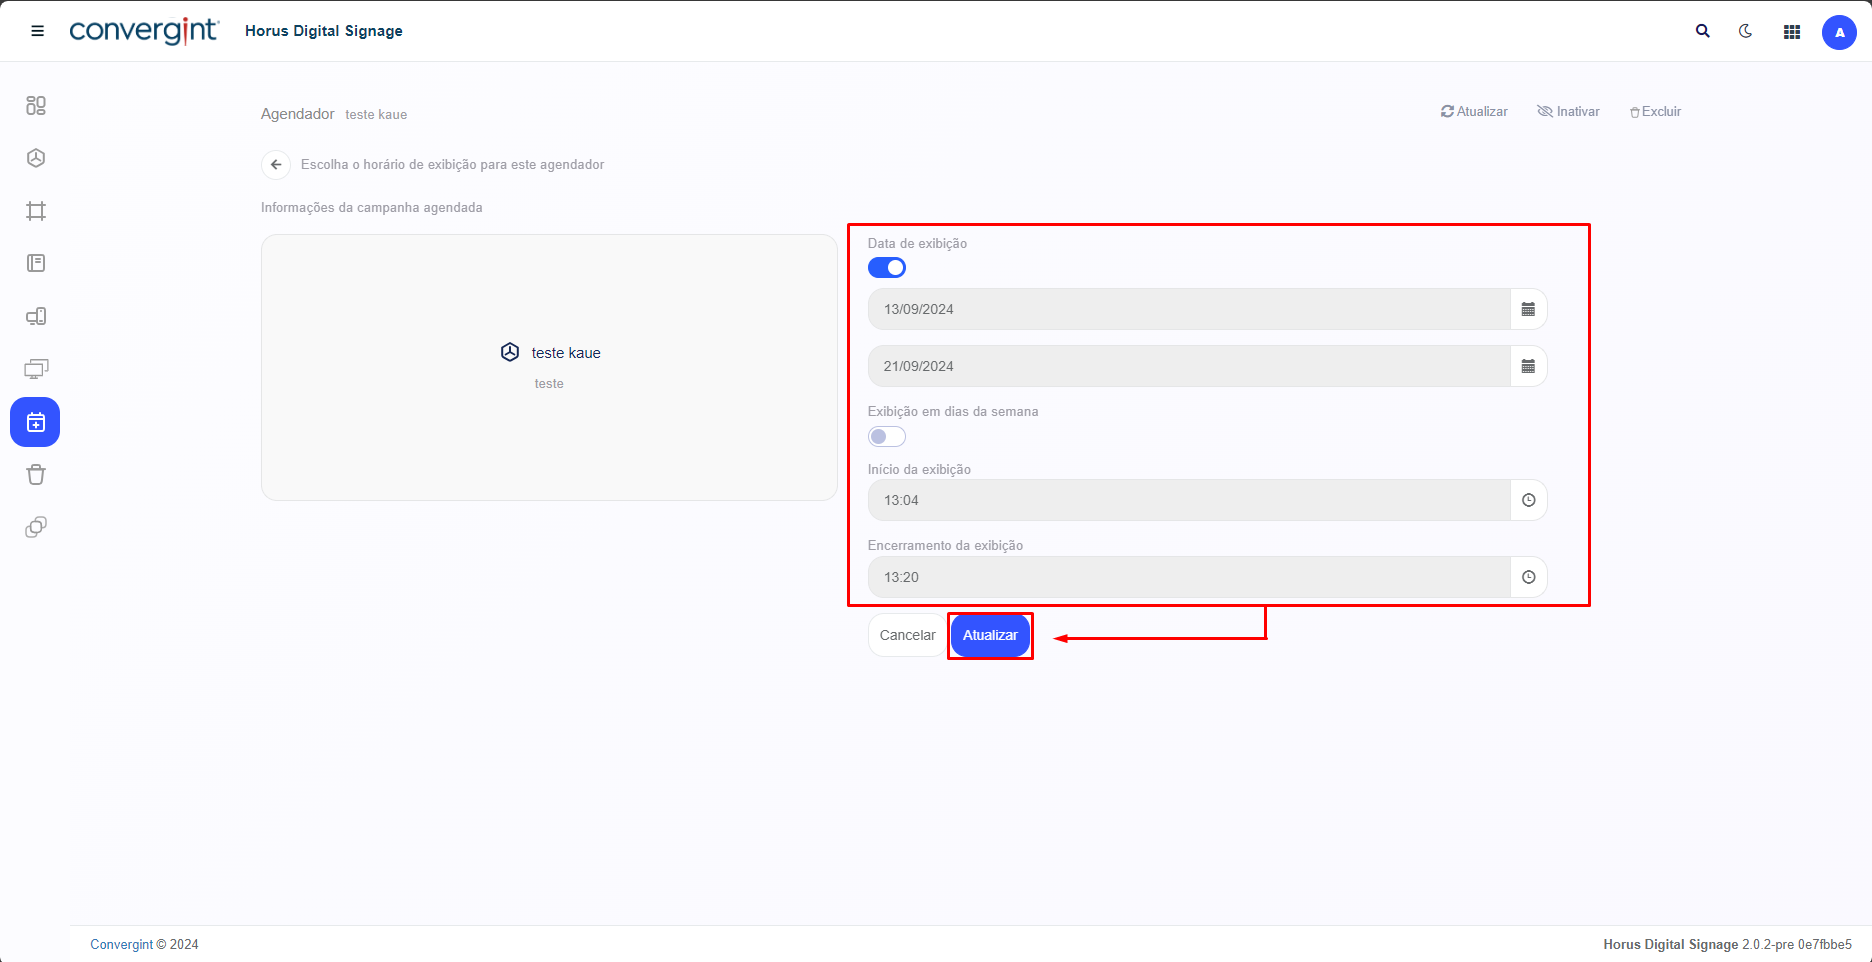This screenshot has height=962, width=1872.
Task: Select the scheduler calendar sidebar icon
Action: pyautogui.click(x=36, y=422)
